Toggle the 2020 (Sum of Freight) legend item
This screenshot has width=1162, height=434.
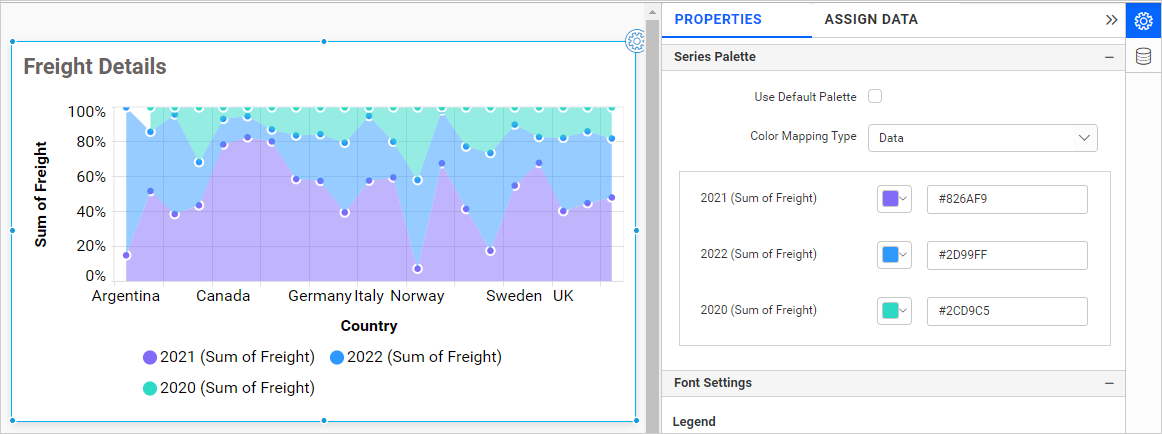[x=229, y=388]
